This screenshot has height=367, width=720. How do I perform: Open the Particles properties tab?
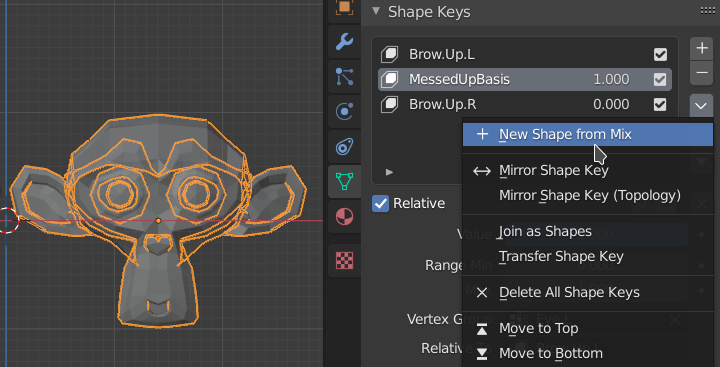click(x=344, y=77)
